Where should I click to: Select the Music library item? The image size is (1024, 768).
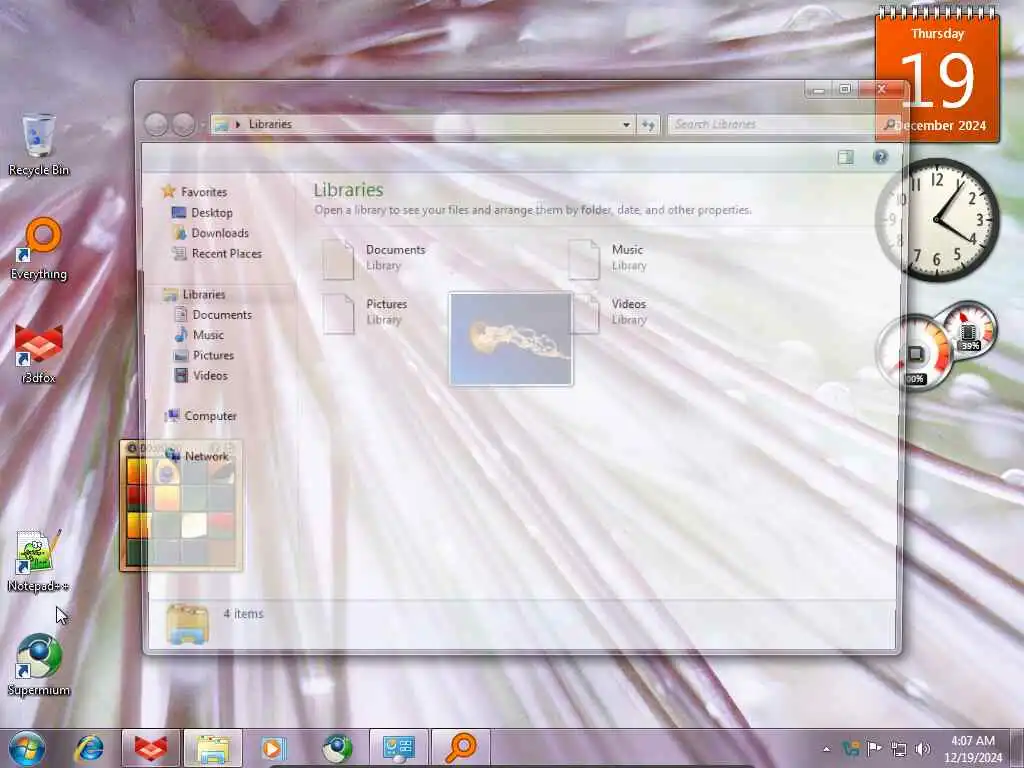tap(607, 259)
